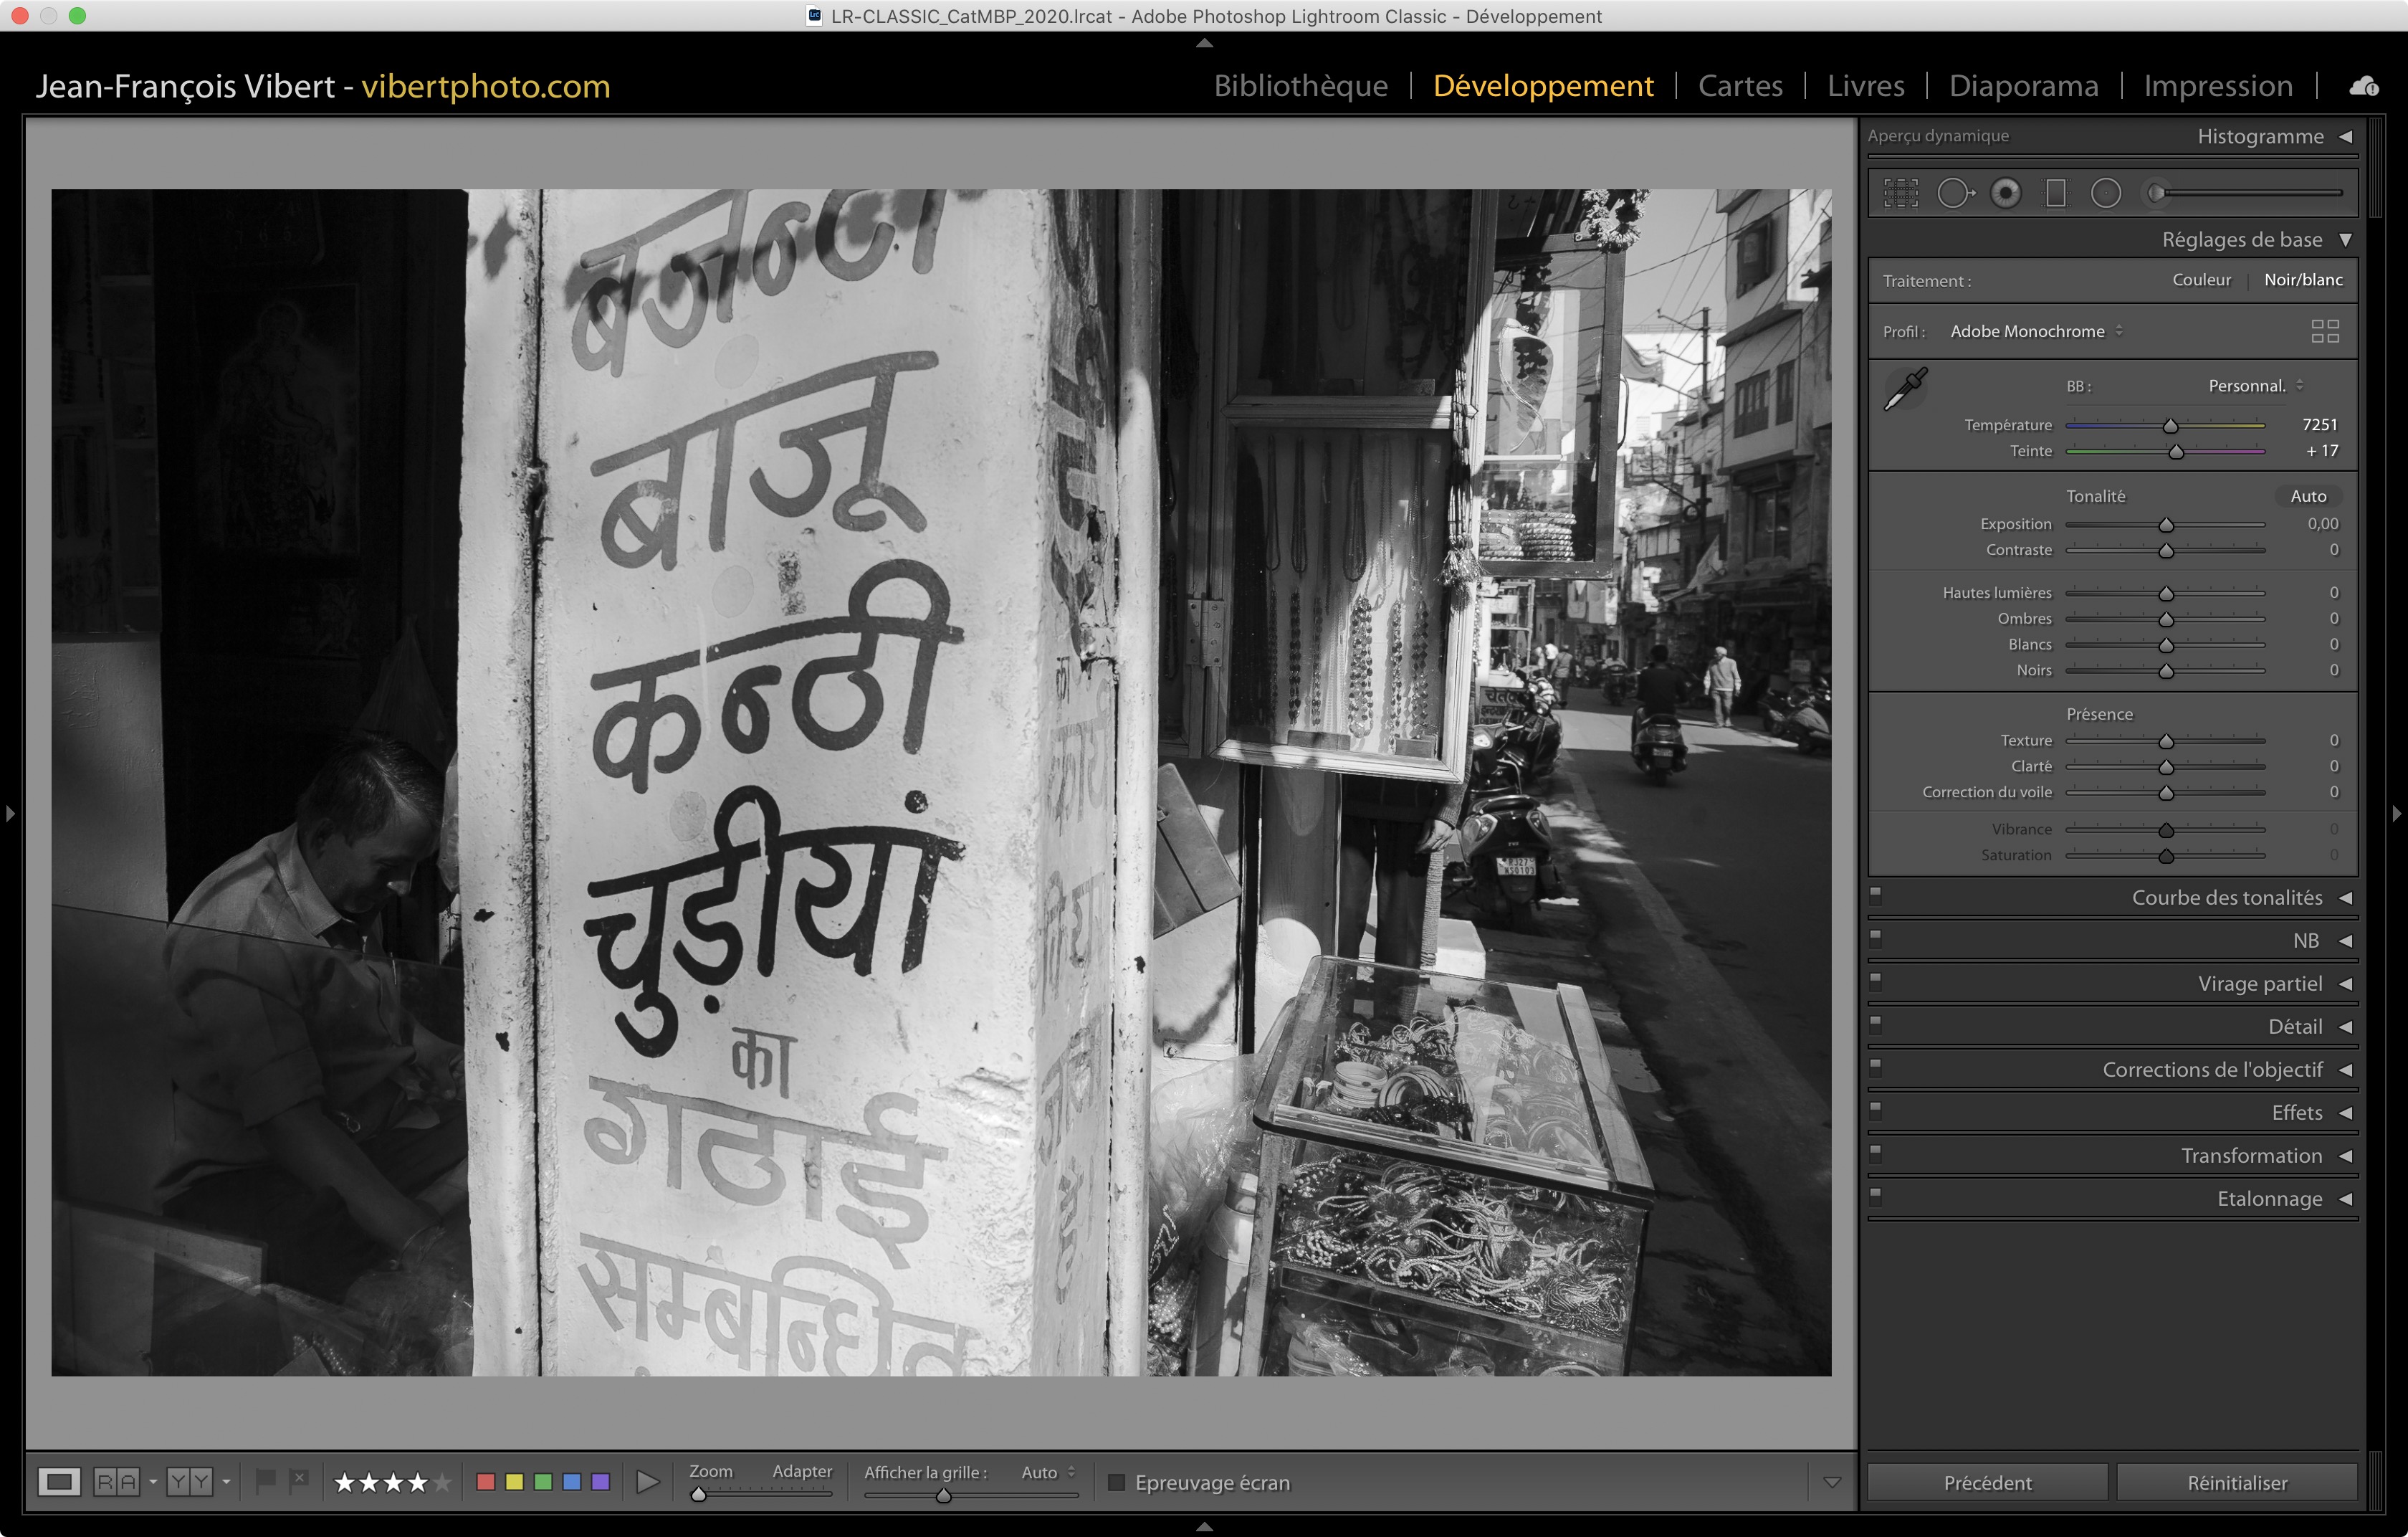The height and width of the screenshot is (1537, 2408).
Task: Click the before/after RA view icon
Action: (x=116, y=1481)
